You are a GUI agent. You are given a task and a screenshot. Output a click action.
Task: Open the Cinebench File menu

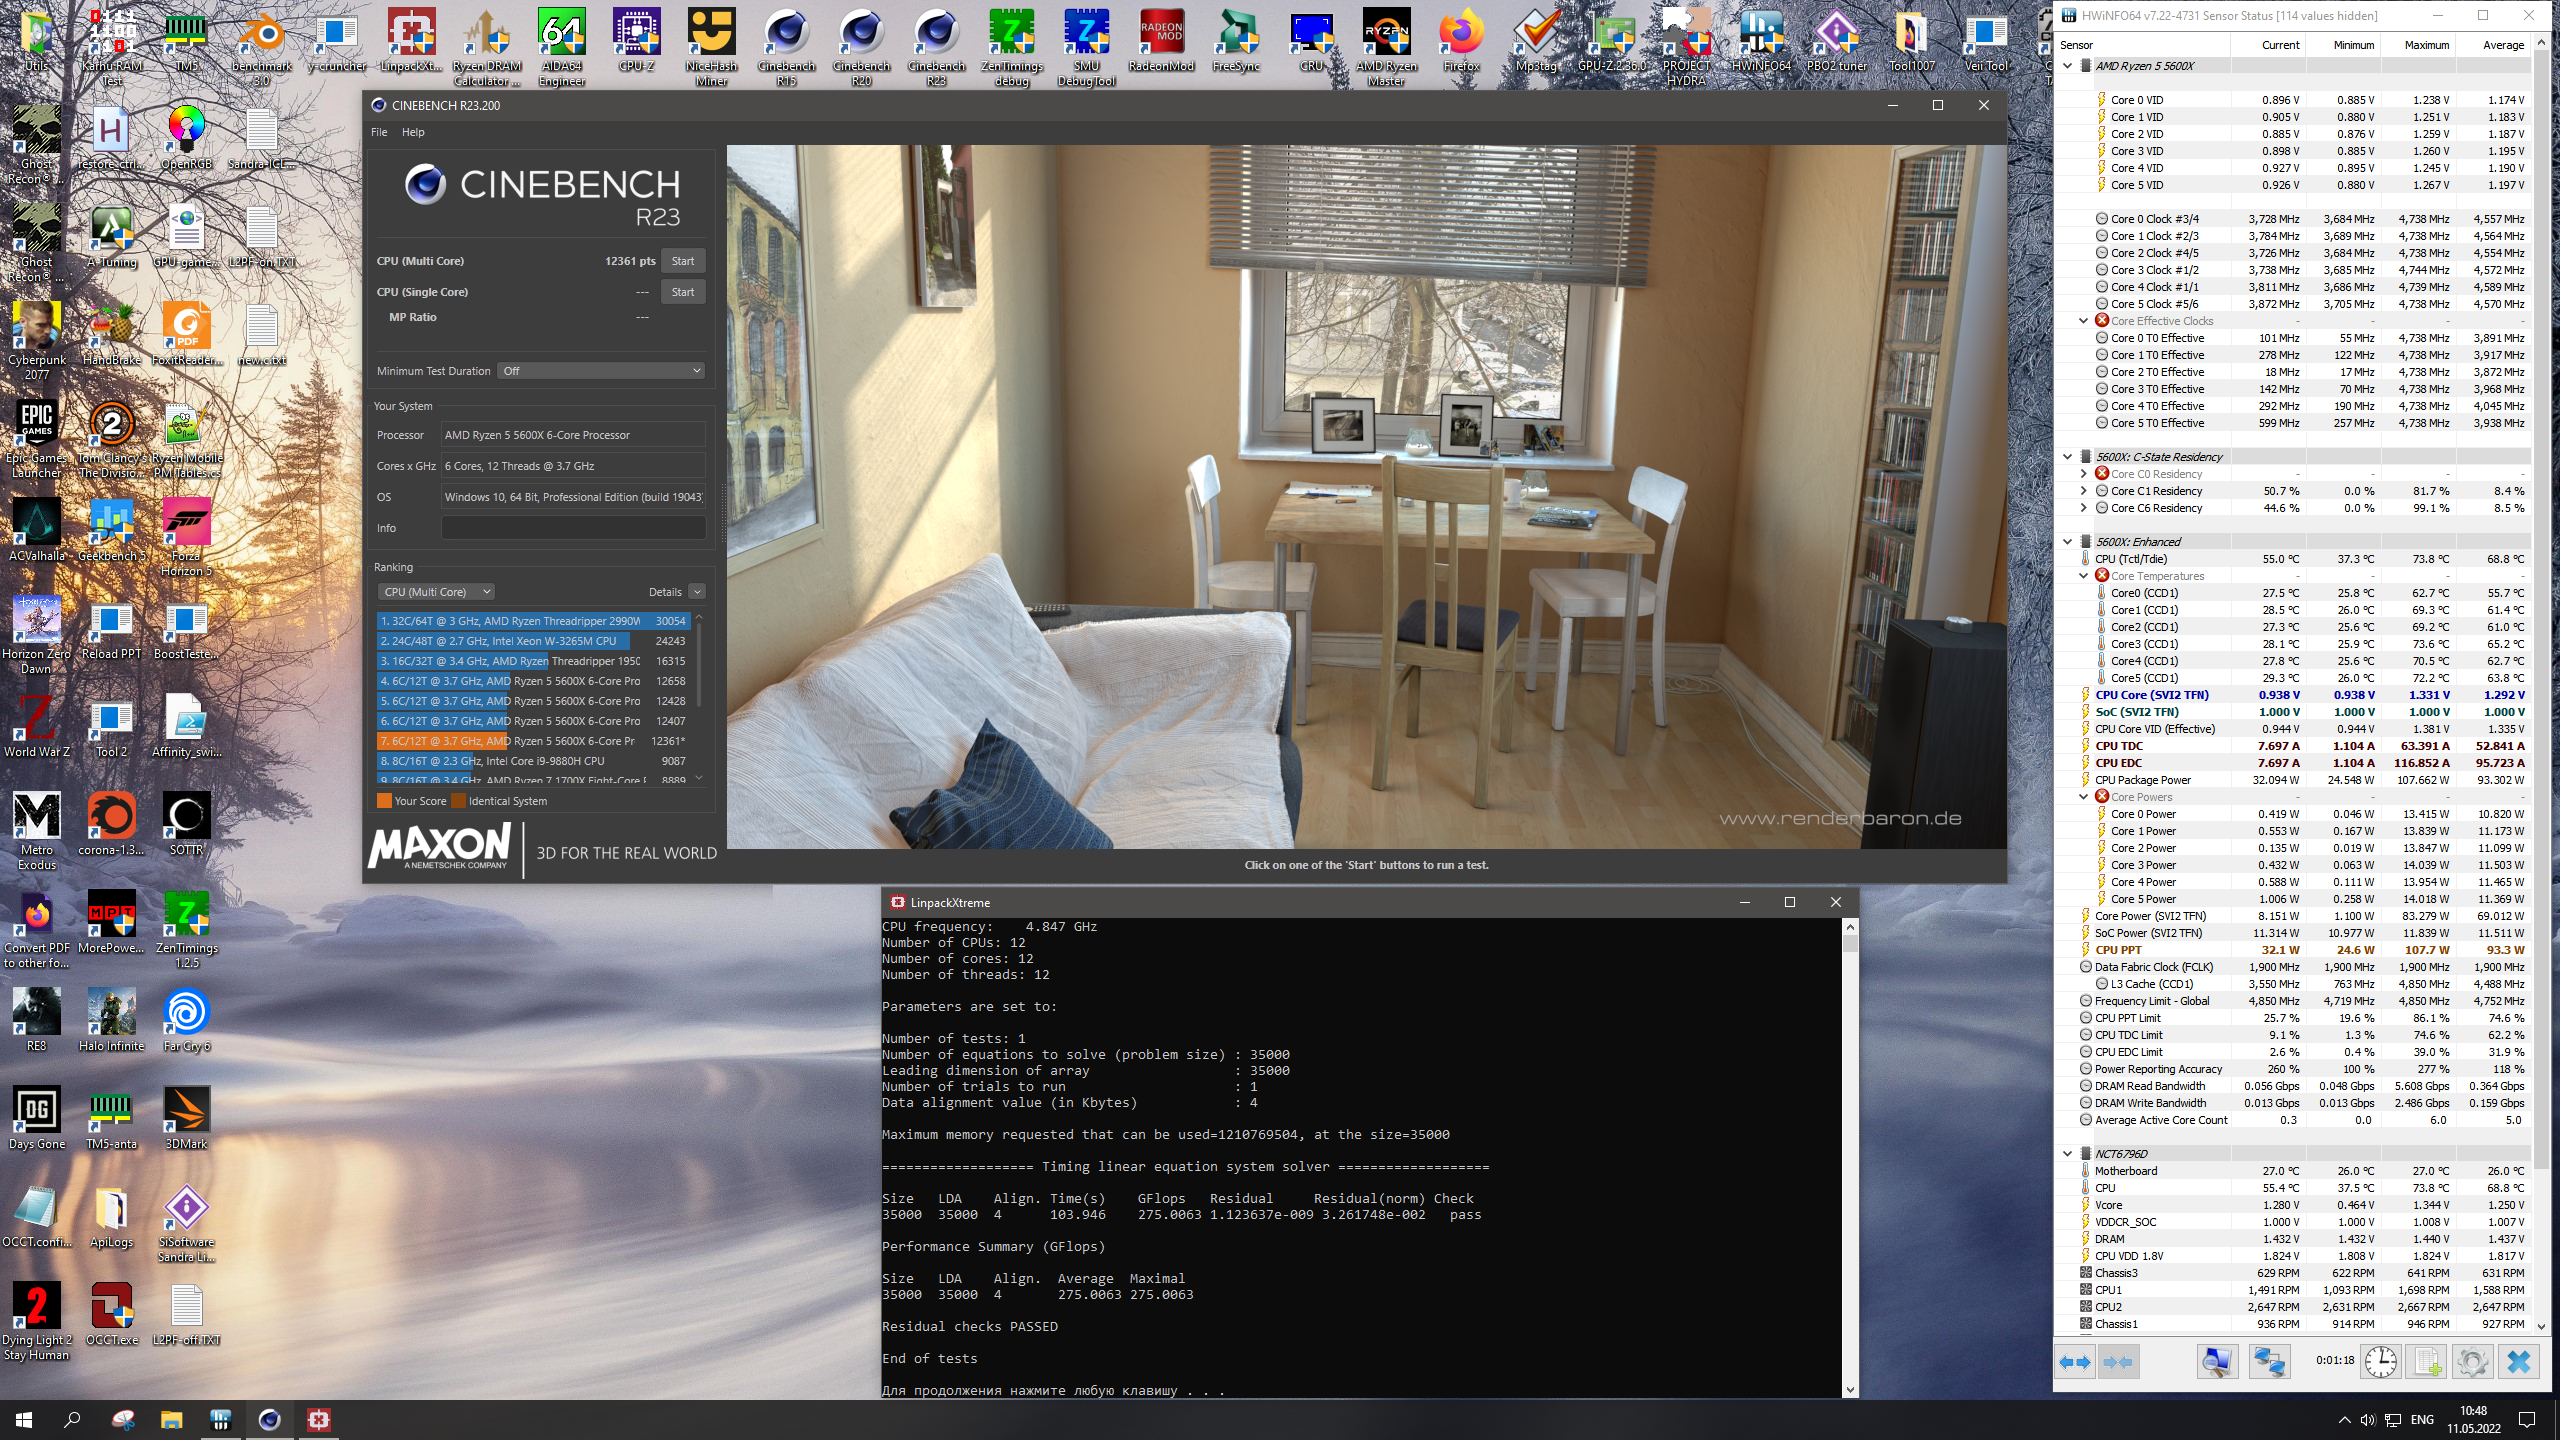click(379, 132)
